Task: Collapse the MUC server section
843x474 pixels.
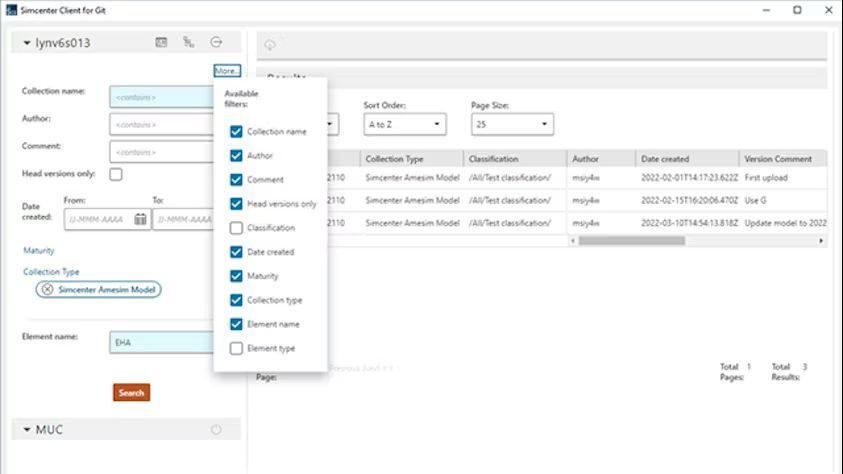Action: [x=26, y=429]
